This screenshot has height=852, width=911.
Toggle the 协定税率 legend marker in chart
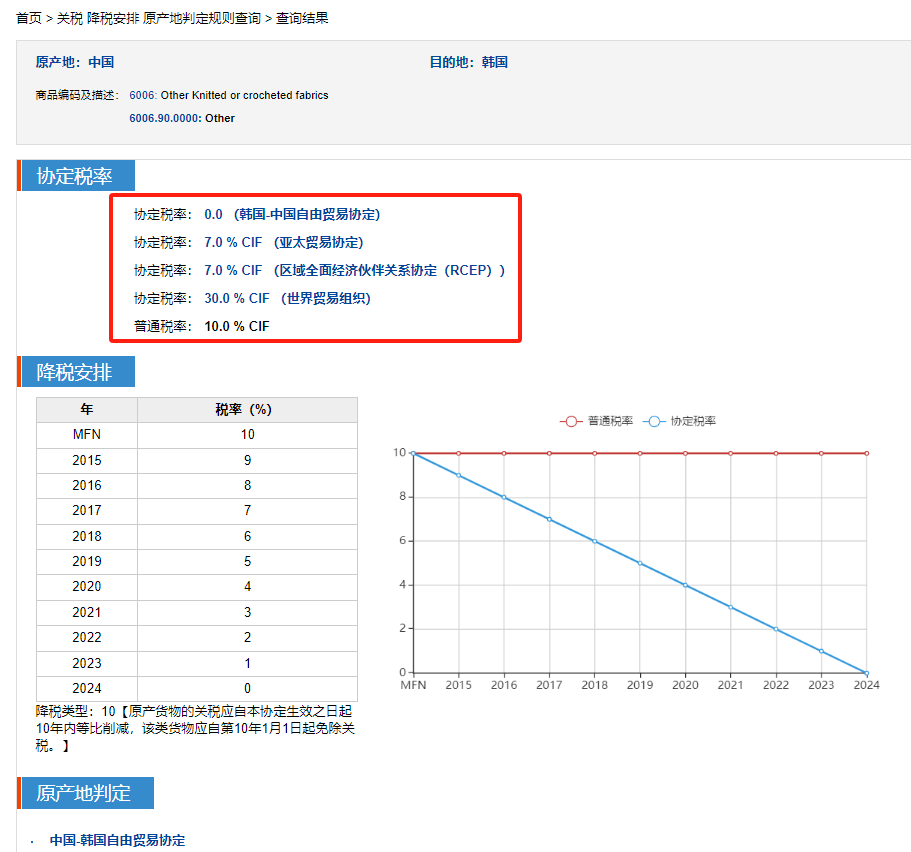pyautogui.click(x=655, y=421)
